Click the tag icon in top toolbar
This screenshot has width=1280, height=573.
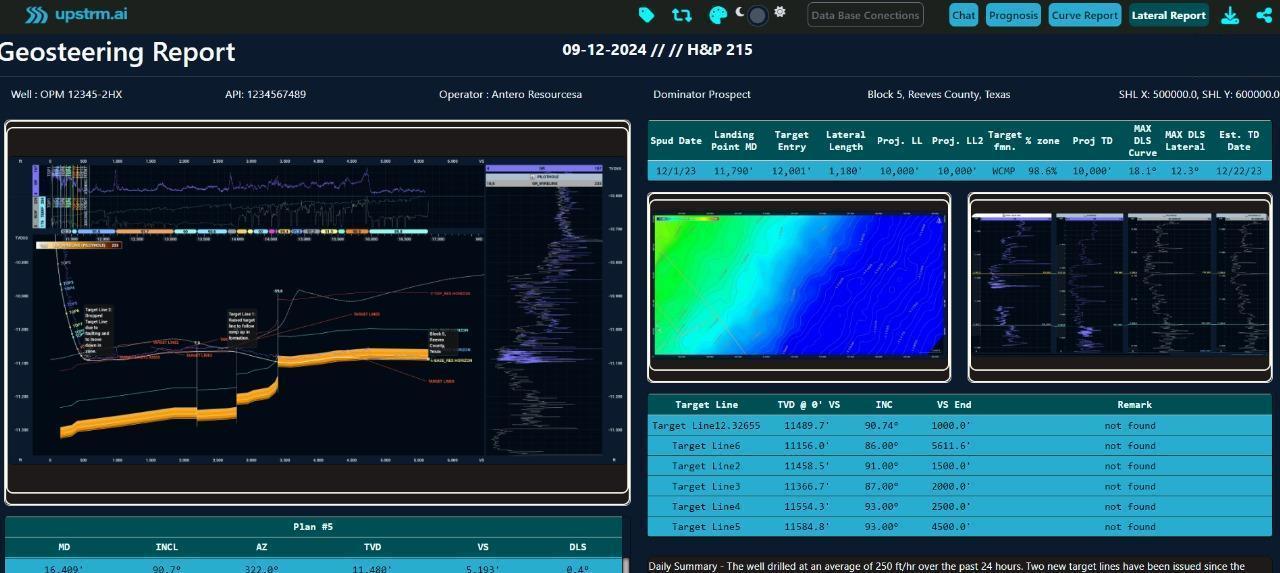coord(647,15)
